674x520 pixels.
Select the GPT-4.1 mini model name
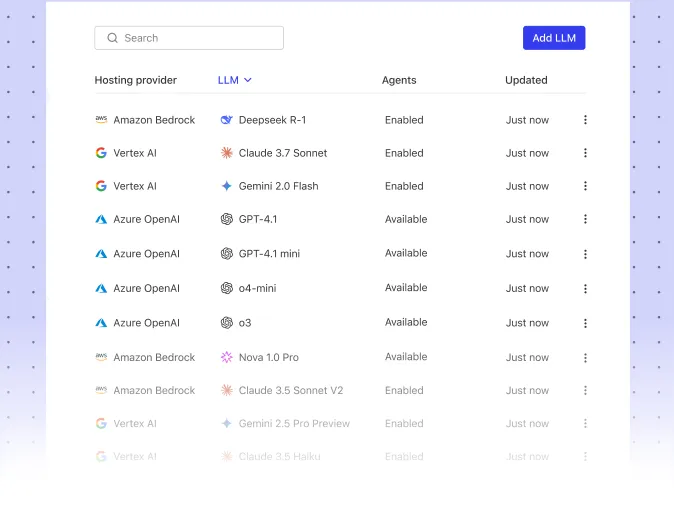pos(269,254)
